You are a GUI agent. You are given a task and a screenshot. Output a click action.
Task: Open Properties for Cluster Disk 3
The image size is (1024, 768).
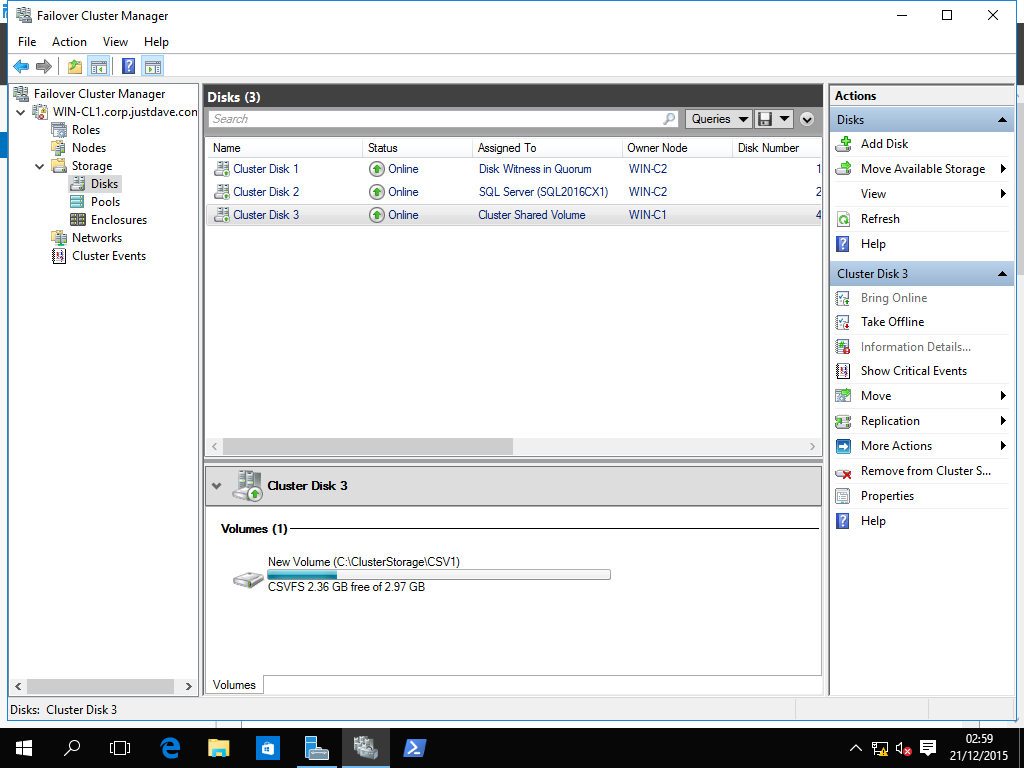(x=887, y=496)
